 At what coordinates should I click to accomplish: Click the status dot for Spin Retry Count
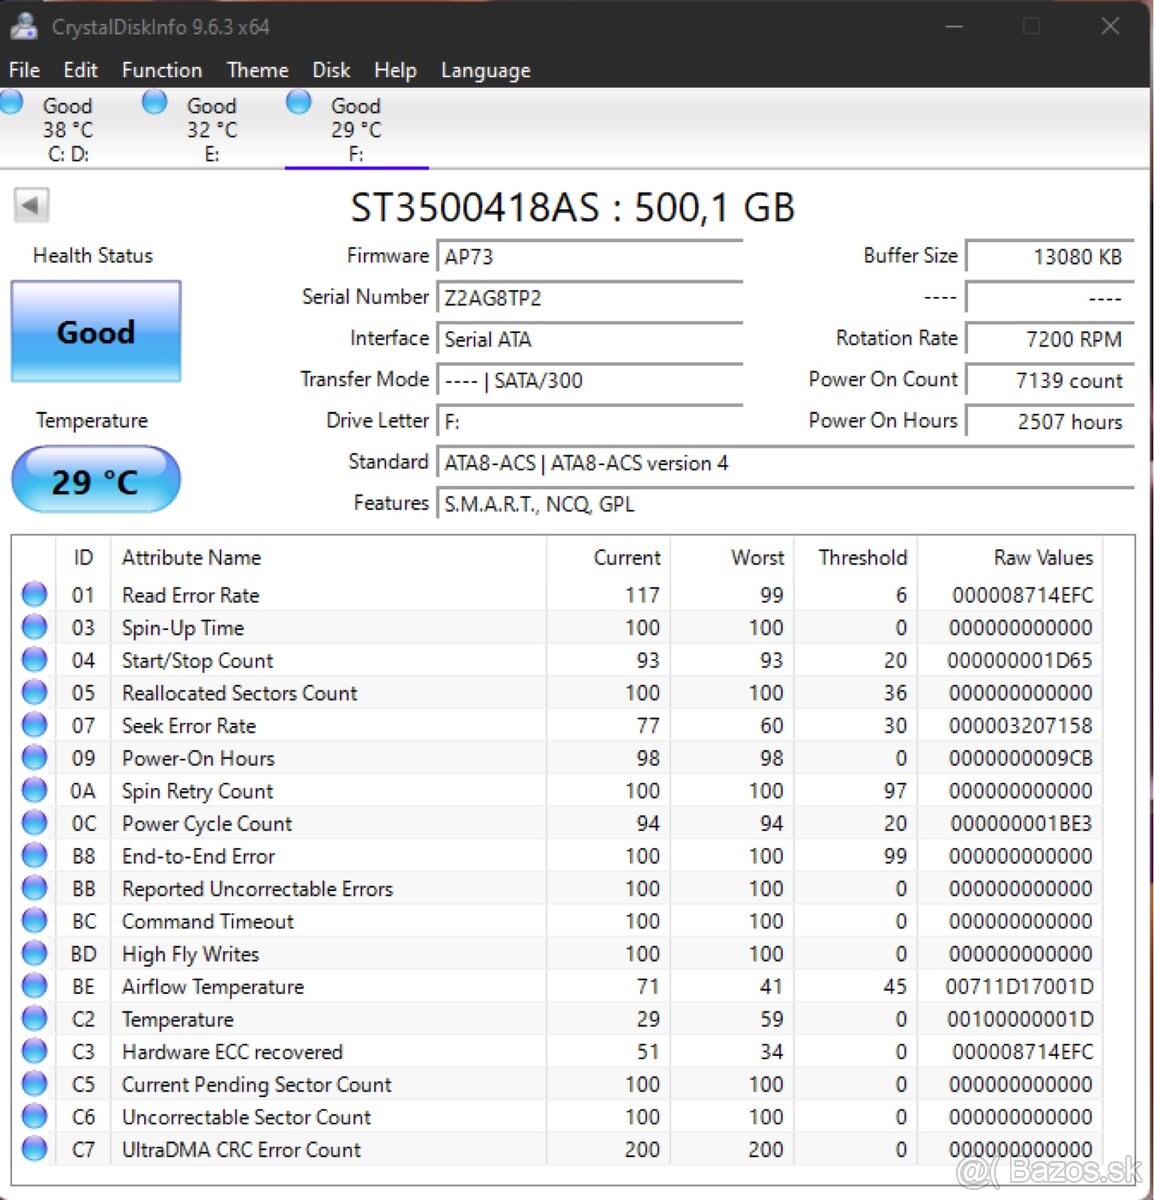[33, 789]
